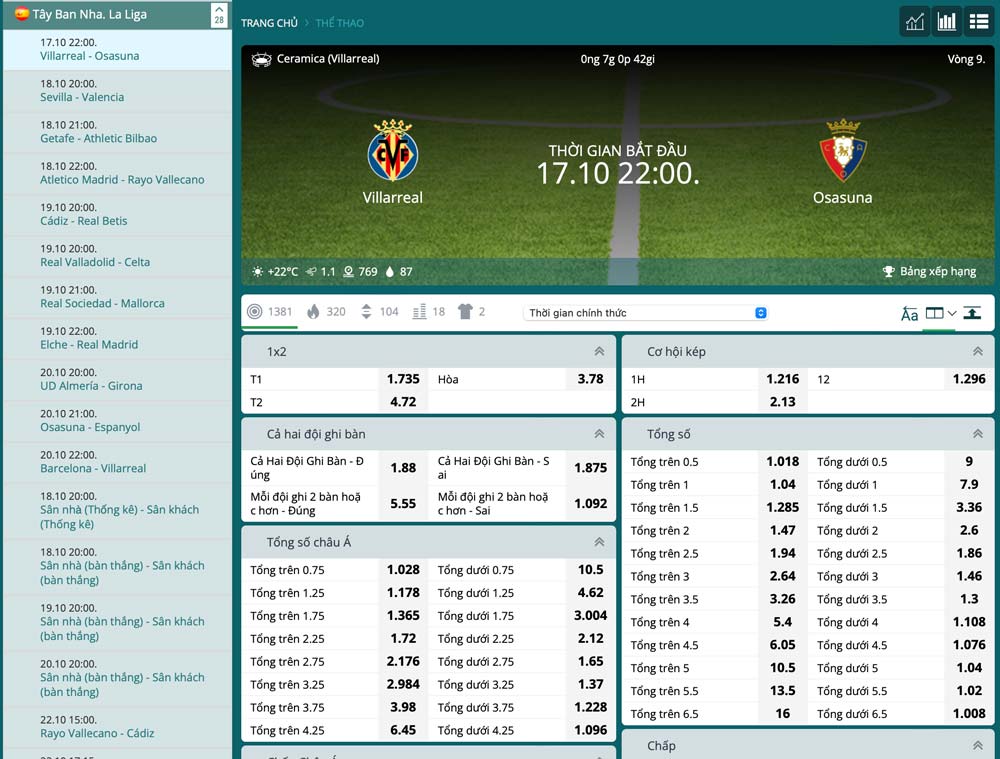Image resolution: width=1000 pixels, height=759 pixels.
Task: Collapse the Tổng số section
Action: coord(978,434)
